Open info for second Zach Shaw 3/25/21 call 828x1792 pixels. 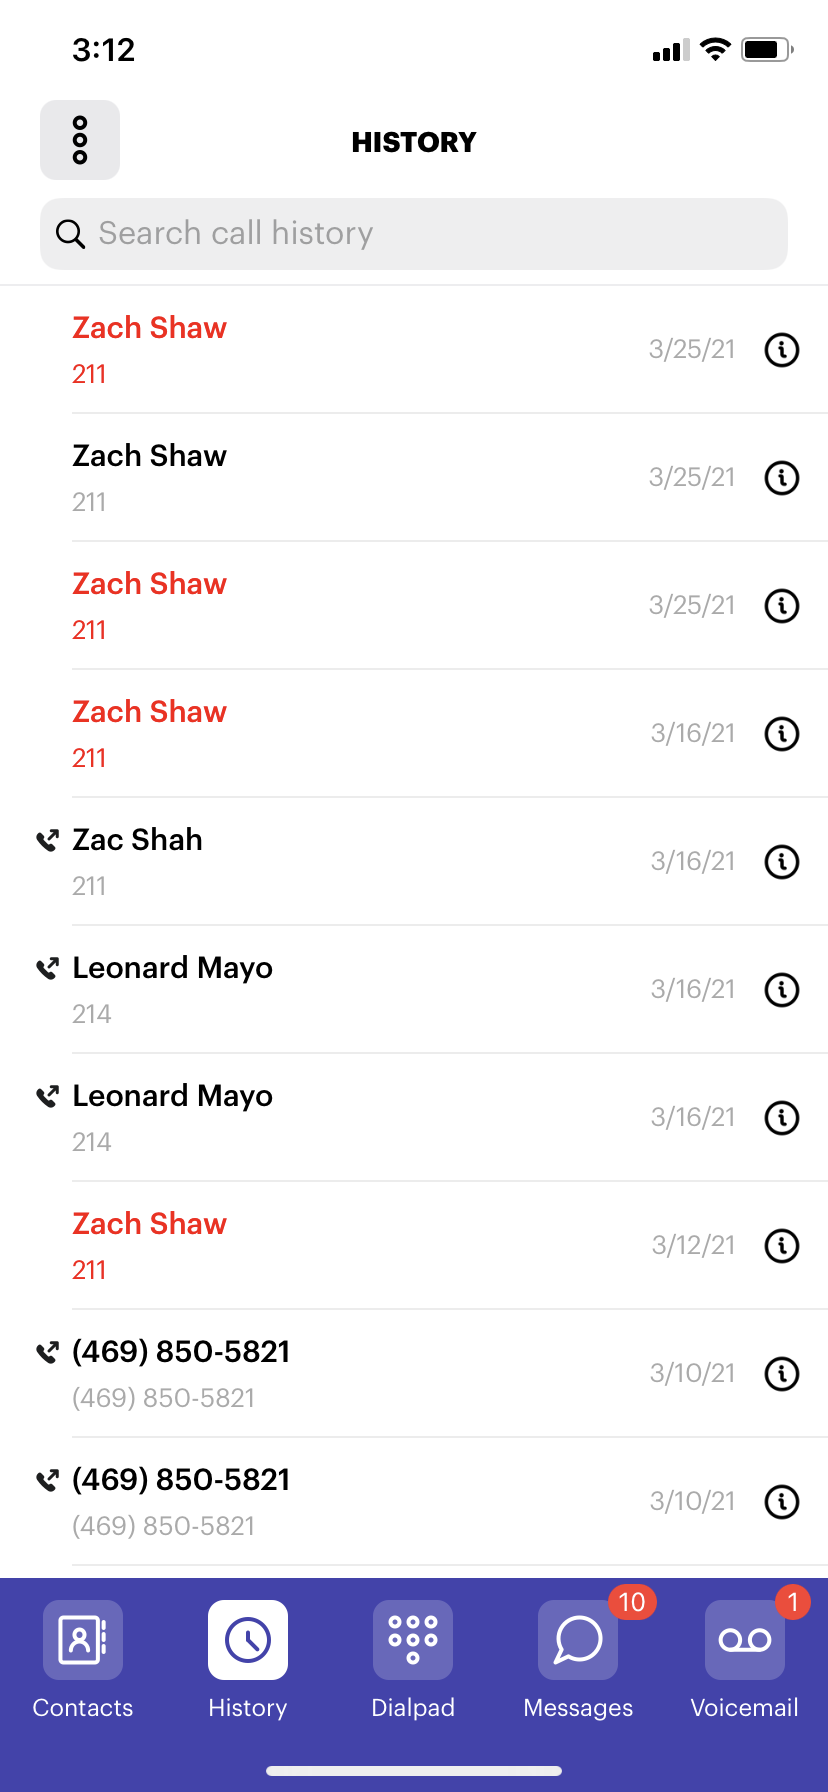tap(782, 478)
